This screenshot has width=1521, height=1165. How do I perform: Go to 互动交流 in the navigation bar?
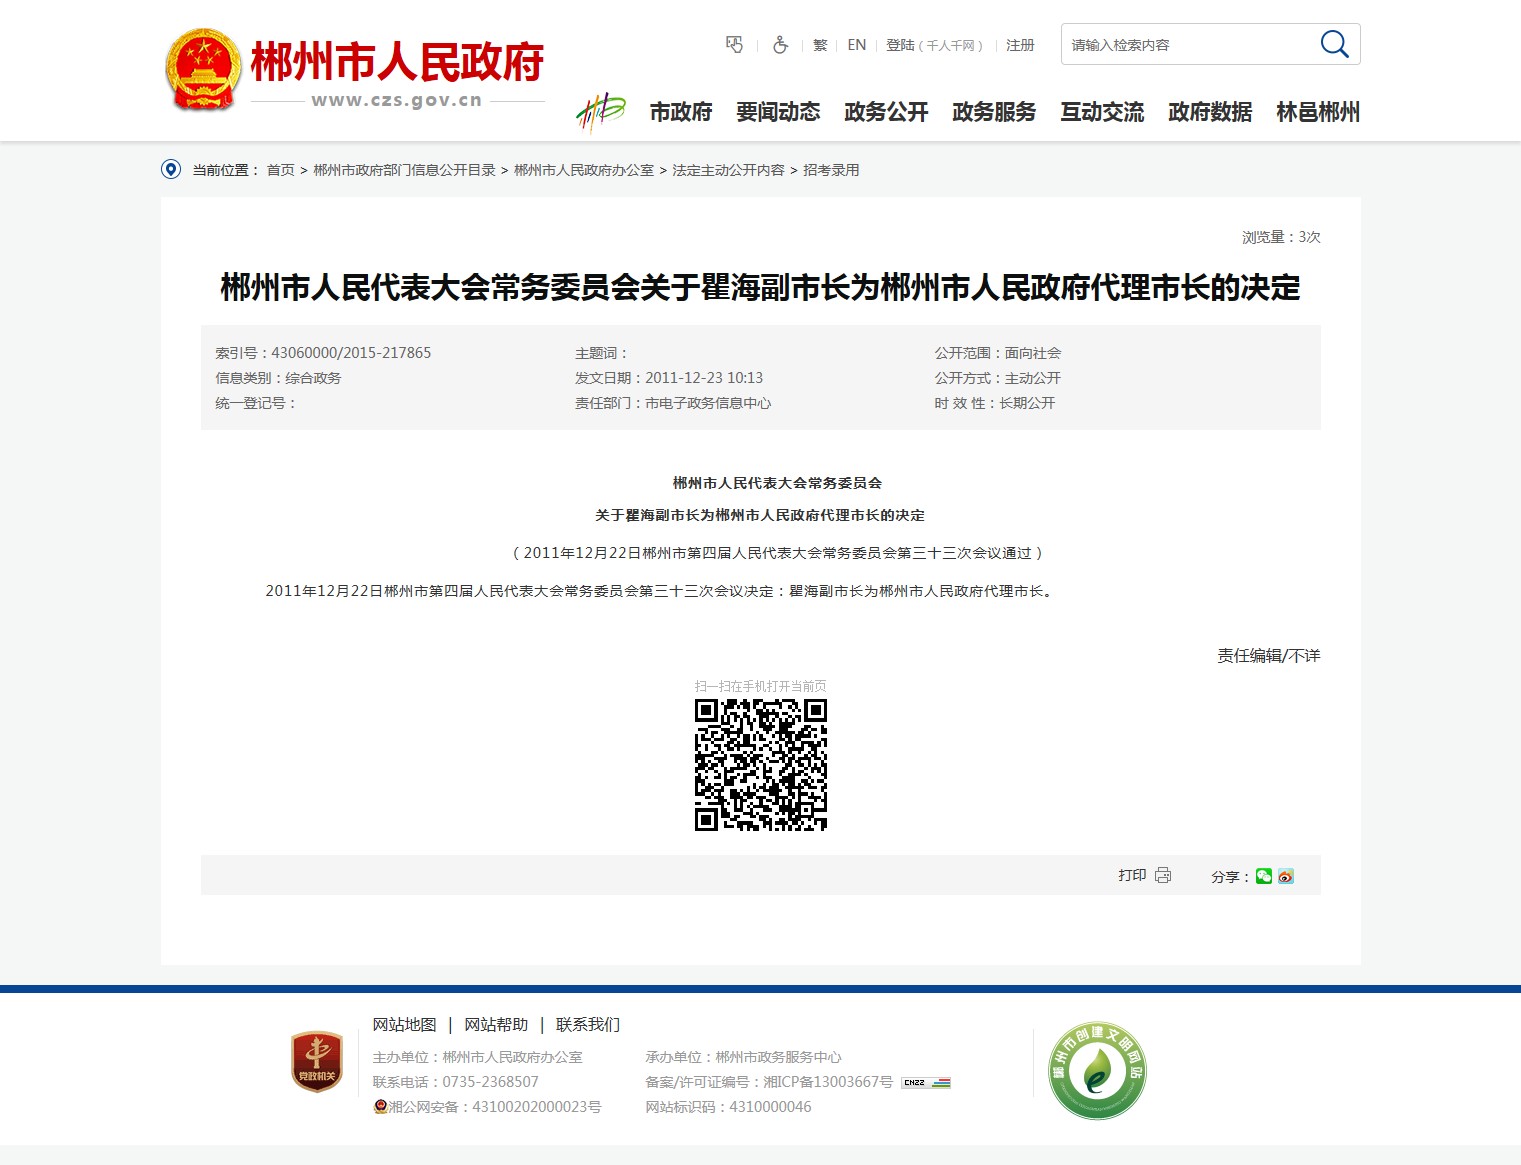1102,112
